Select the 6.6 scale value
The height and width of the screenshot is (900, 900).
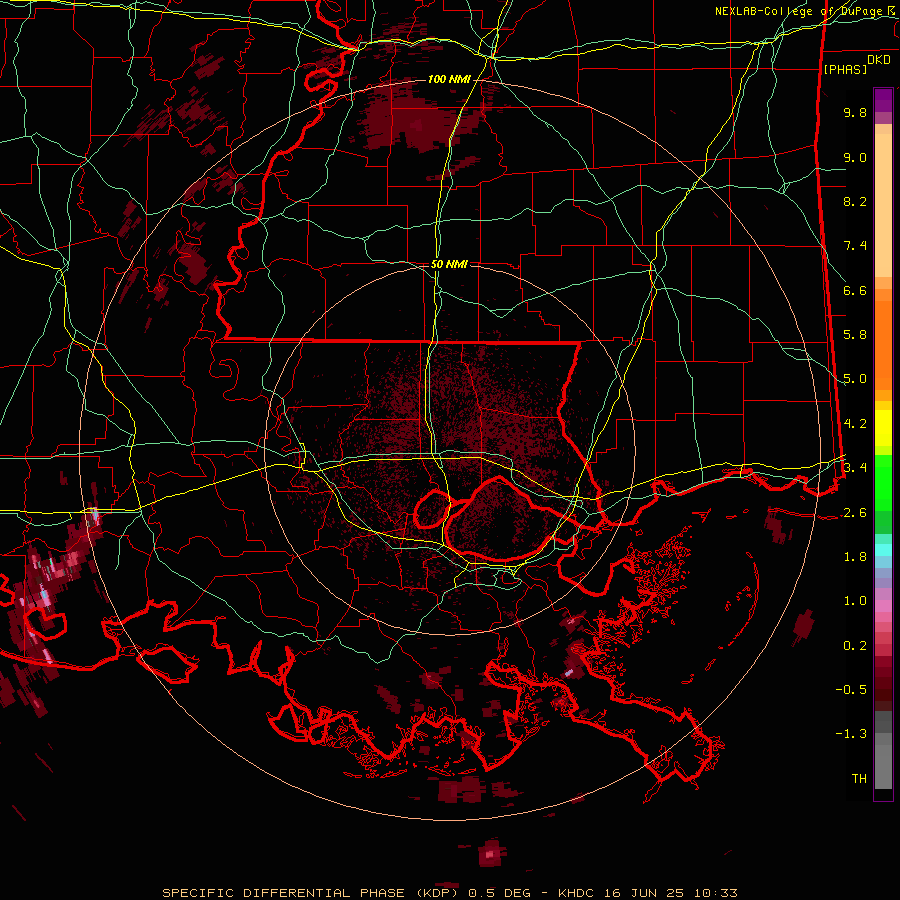coord(855,290)
